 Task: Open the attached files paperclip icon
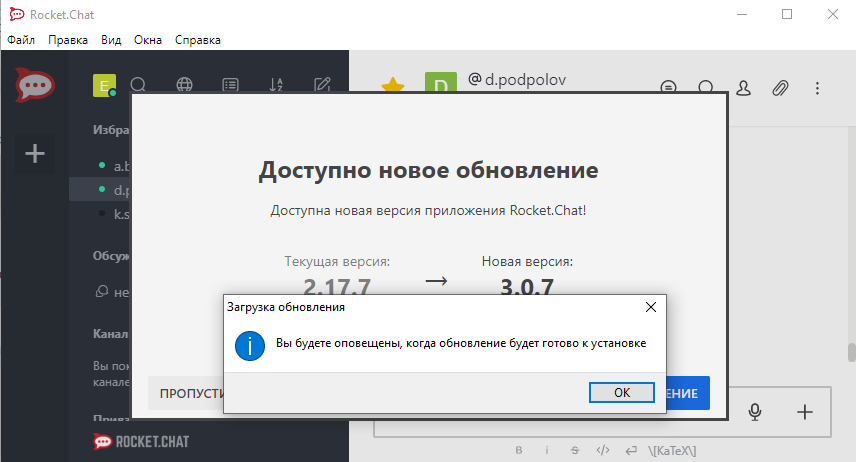click(x=780, y=88)
